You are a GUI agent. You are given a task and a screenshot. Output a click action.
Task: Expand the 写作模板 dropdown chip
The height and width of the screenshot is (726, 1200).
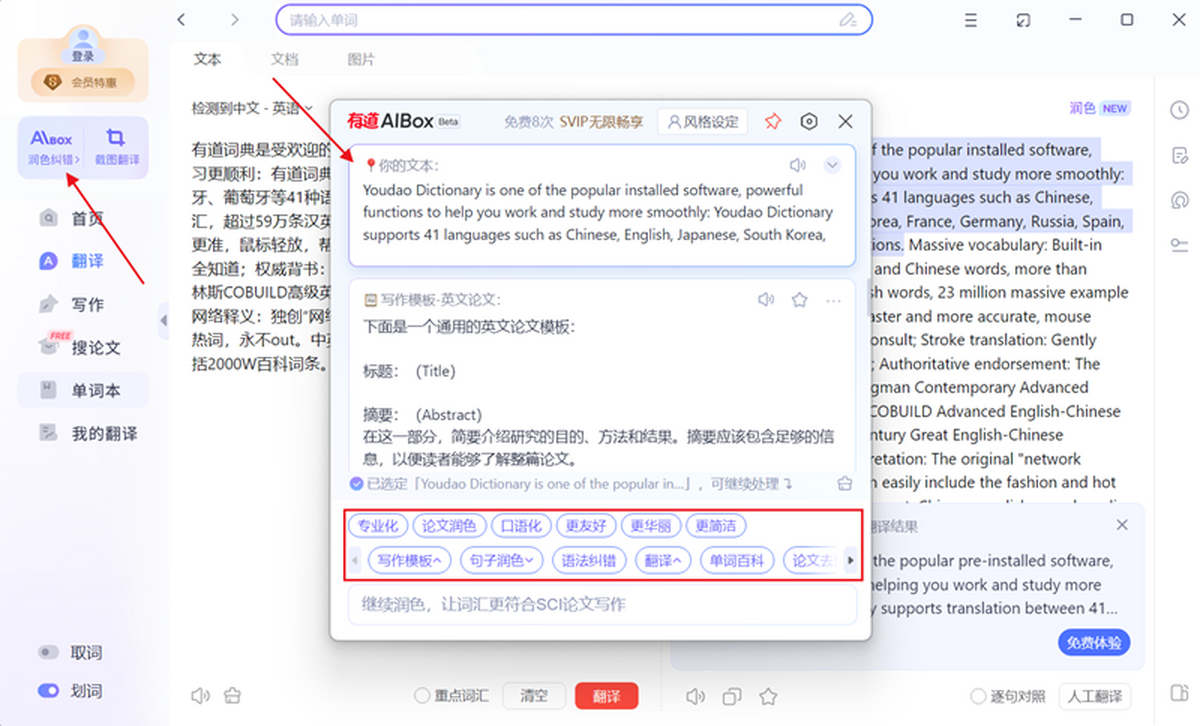coord(410,560)
